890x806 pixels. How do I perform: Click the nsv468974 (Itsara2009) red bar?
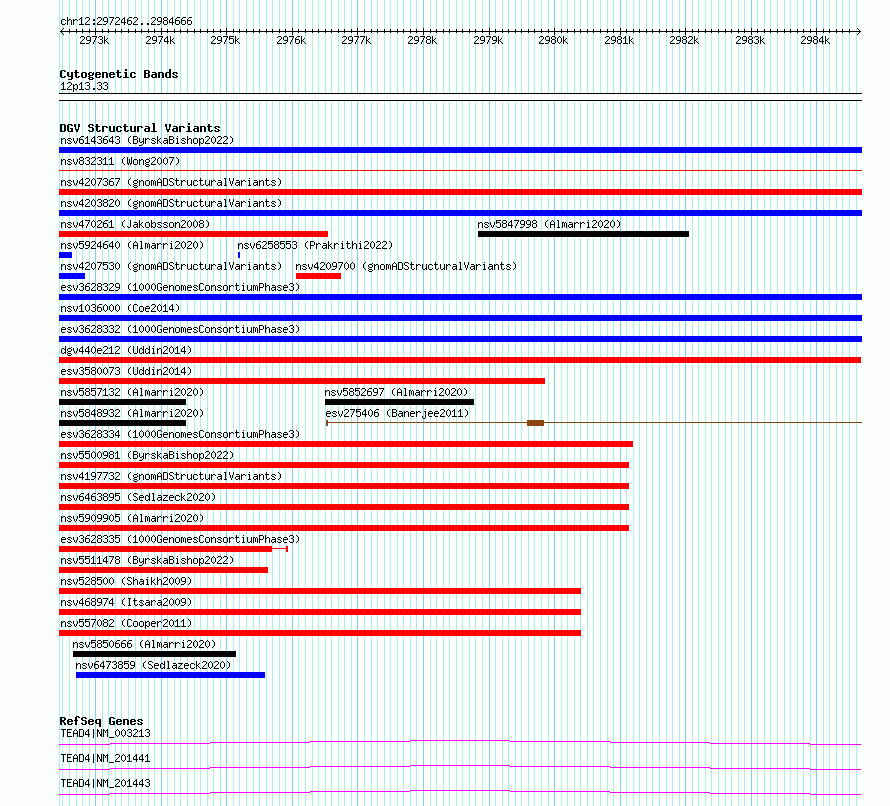click(320, 612)
